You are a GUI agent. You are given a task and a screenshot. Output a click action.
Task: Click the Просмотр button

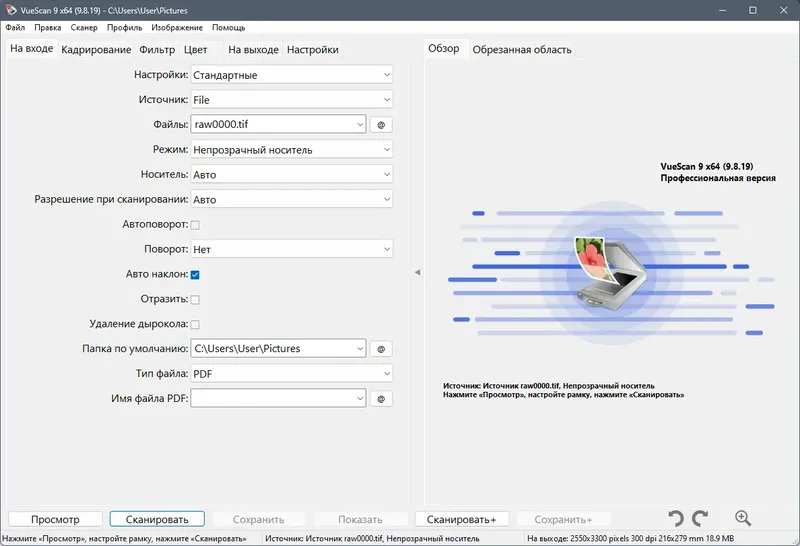[55, 519]
